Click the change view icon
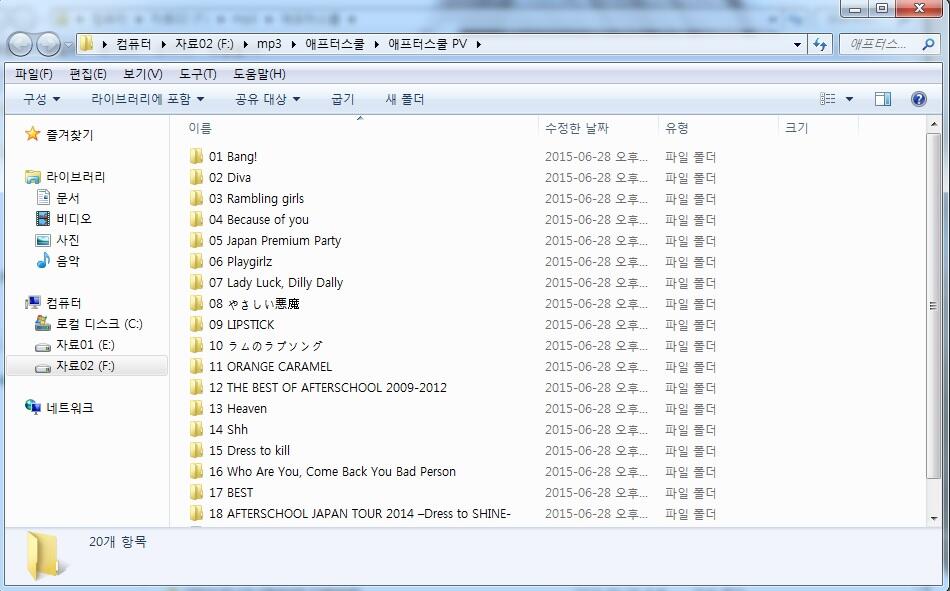 (x=828, y=99)
